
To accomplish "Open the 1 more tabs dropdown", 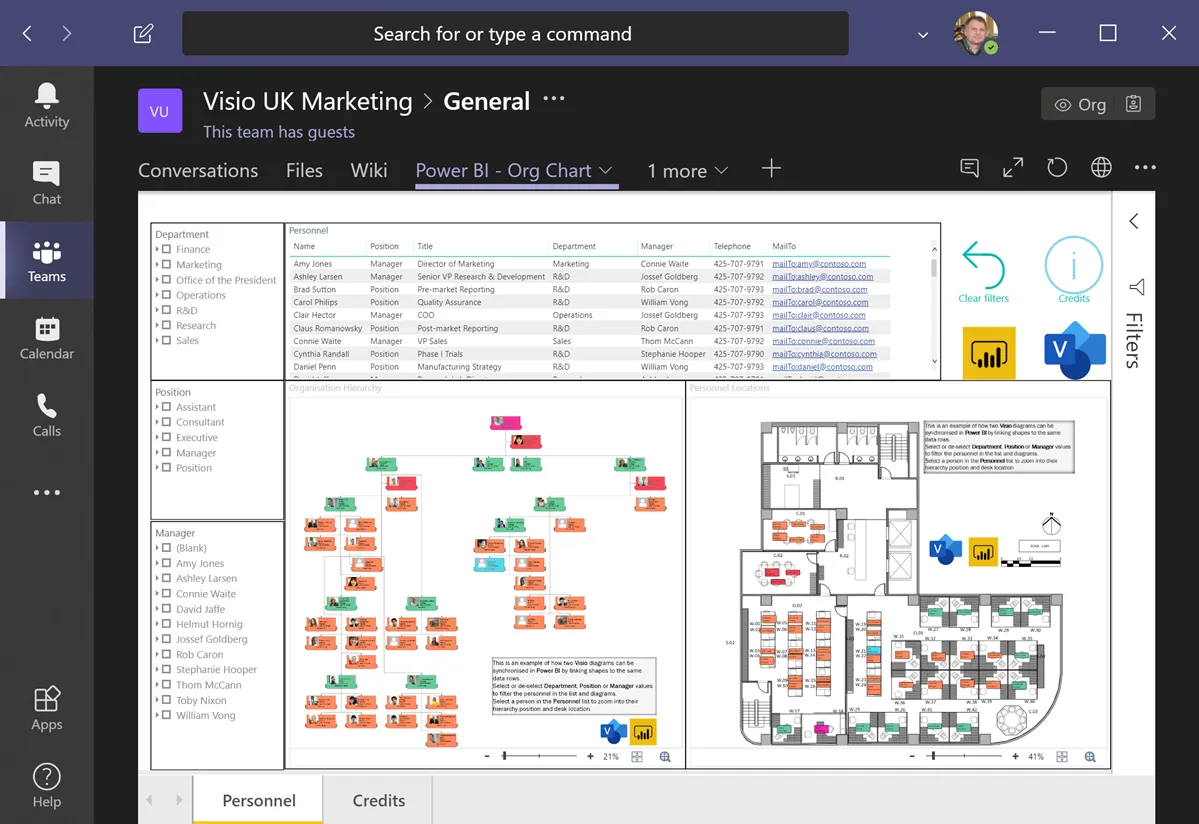I will (x=687, y=170).
